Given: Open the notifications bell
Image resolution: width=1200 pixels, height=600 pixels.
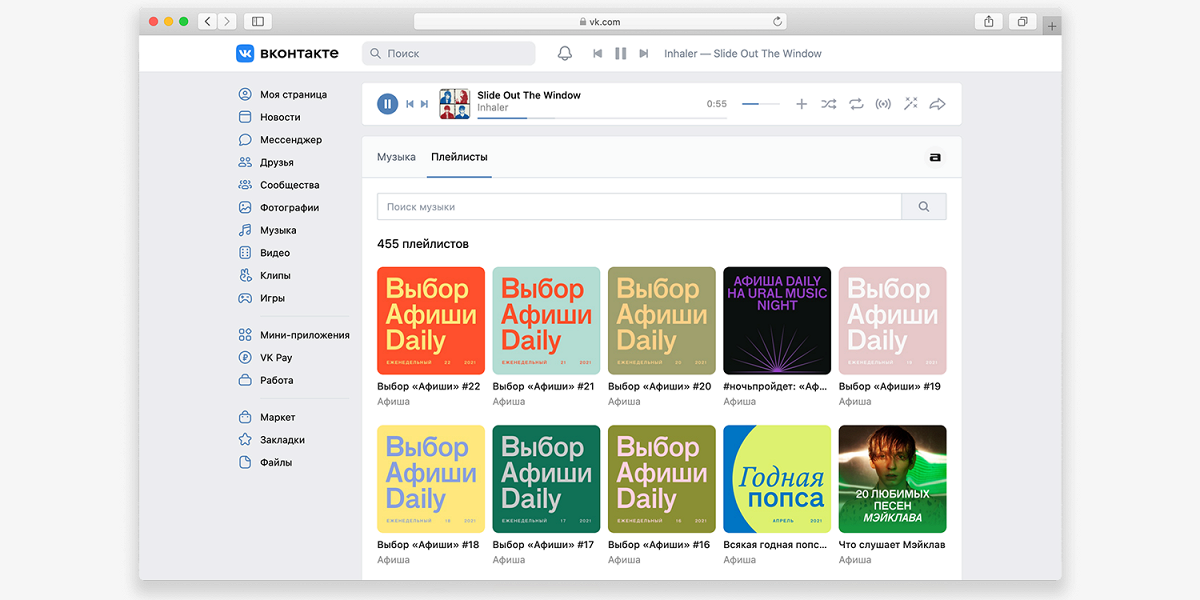Looking at the screenshot, I should pos(565,53).
